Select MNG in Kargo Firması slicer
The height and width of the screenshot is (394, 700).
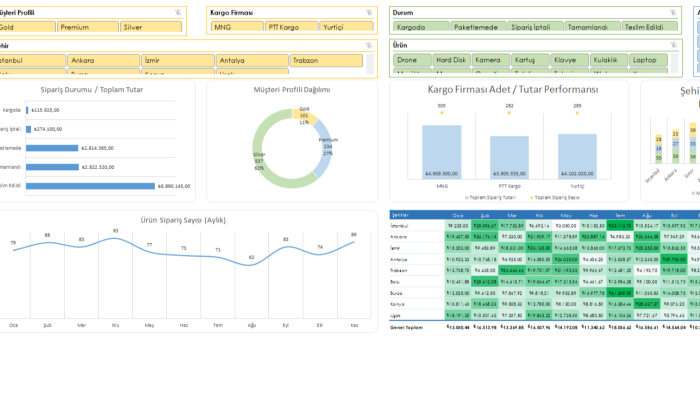(237, 27)
